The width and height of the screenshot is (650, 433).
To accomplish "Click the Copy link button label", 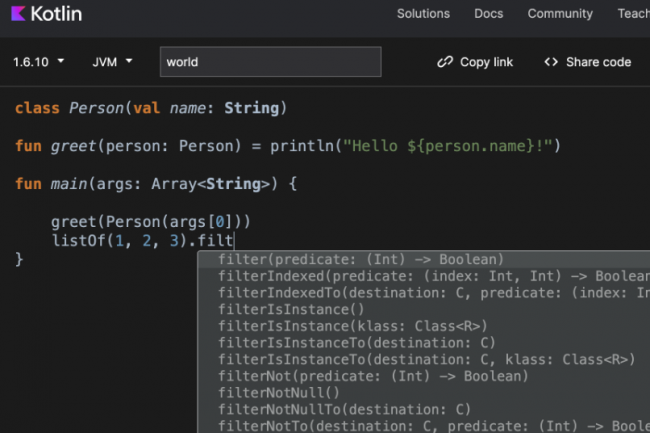I will pos(486,62).
